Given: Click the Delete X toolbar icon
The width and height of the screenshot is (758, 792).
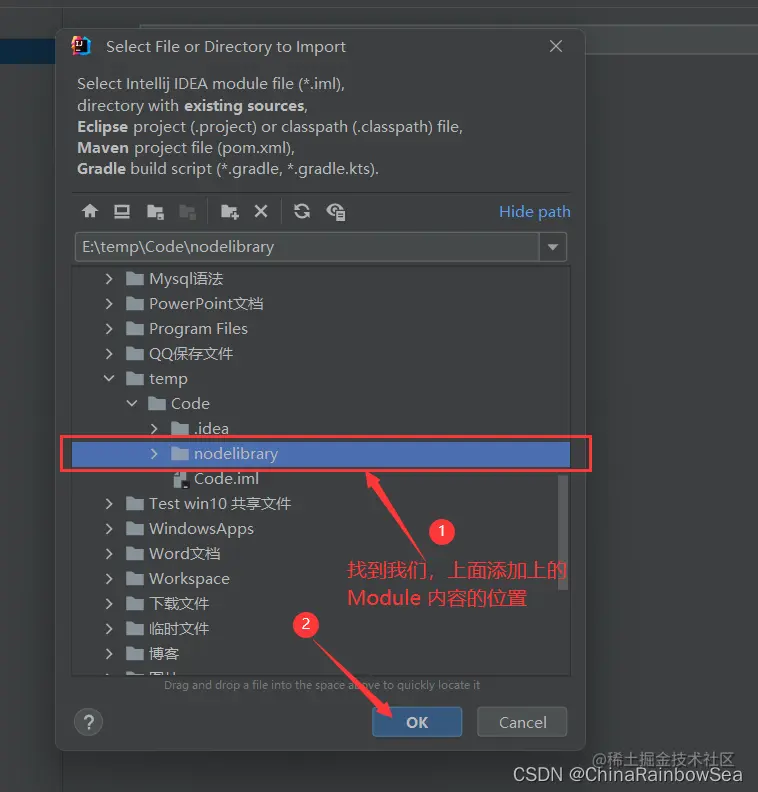Looking at the screenshot, I should (x=261, y=211).
